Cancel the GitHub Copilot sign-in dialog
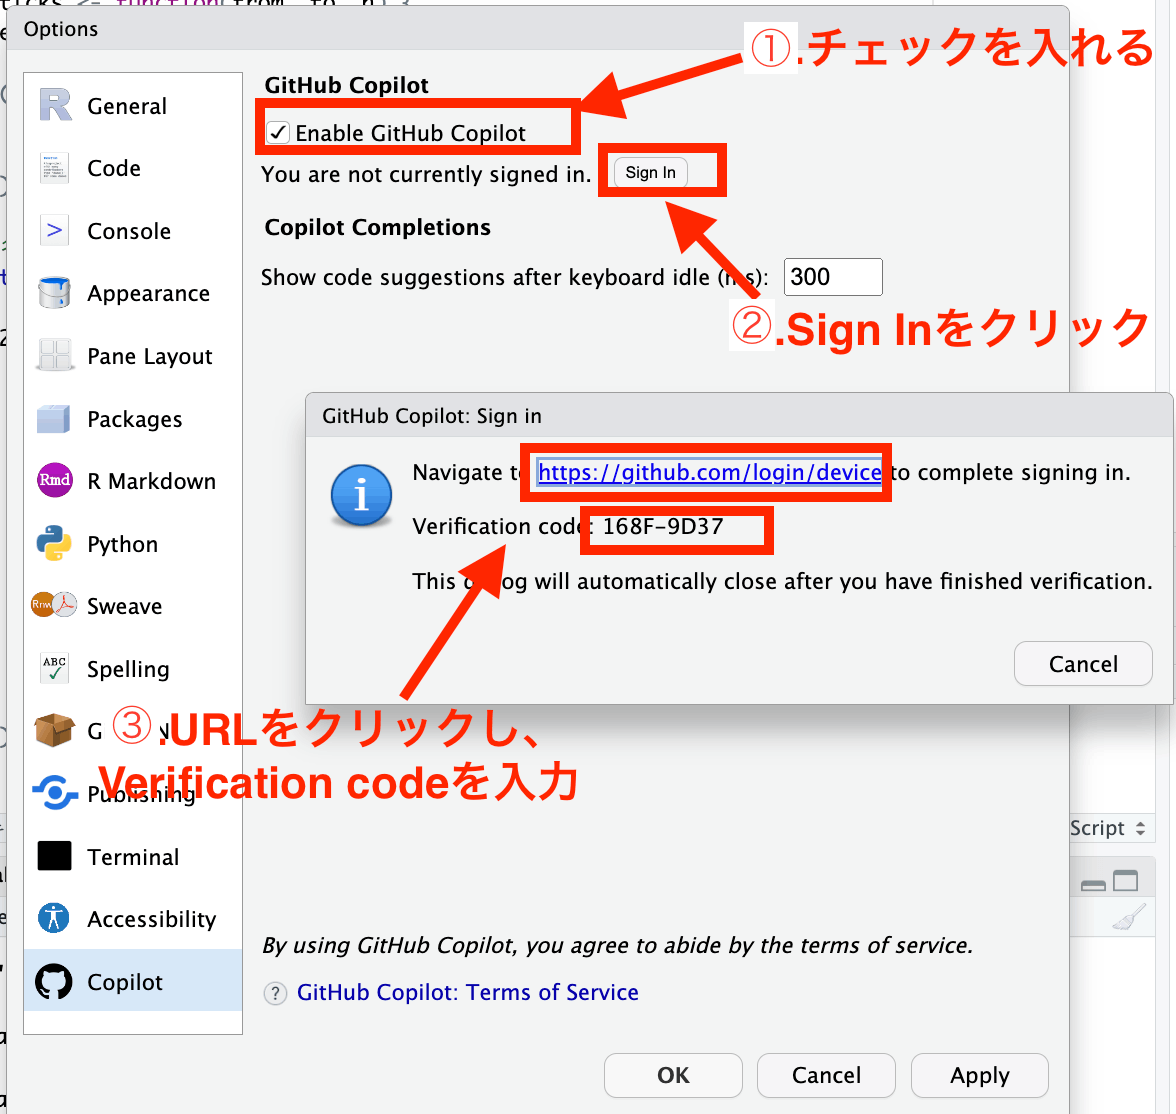The height and width of the screenshot is (1114, 1176). tap(1083, 664)
